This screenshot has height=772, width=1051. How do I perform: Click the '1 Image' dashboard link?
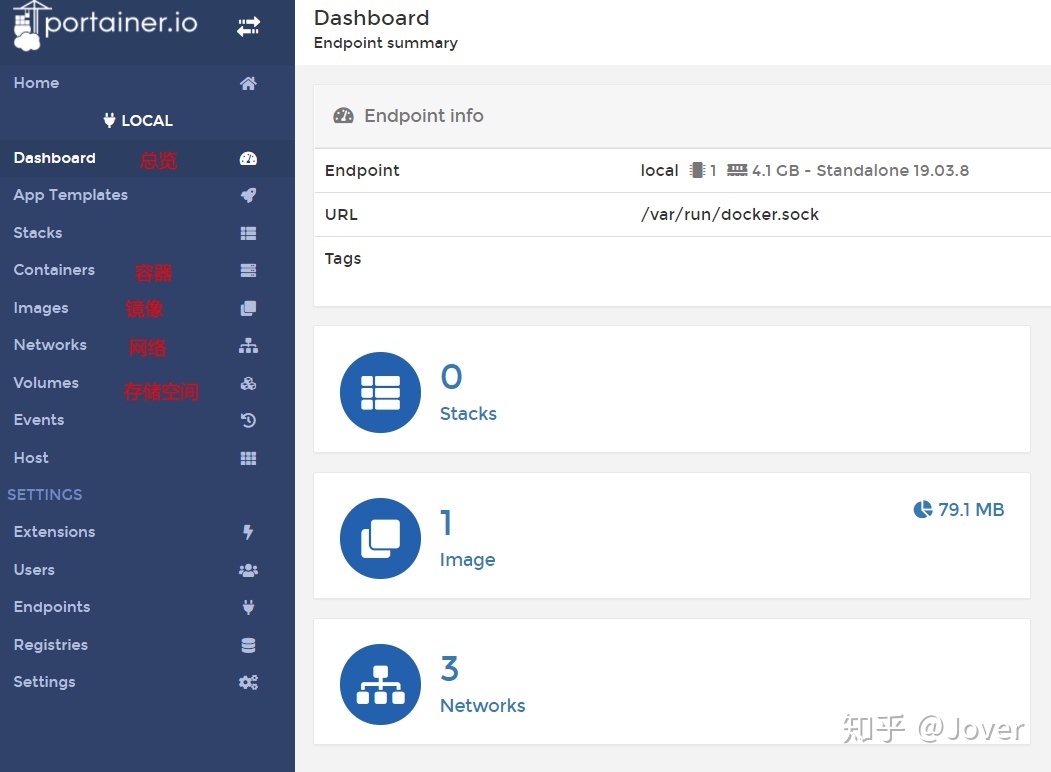point(672,535)
